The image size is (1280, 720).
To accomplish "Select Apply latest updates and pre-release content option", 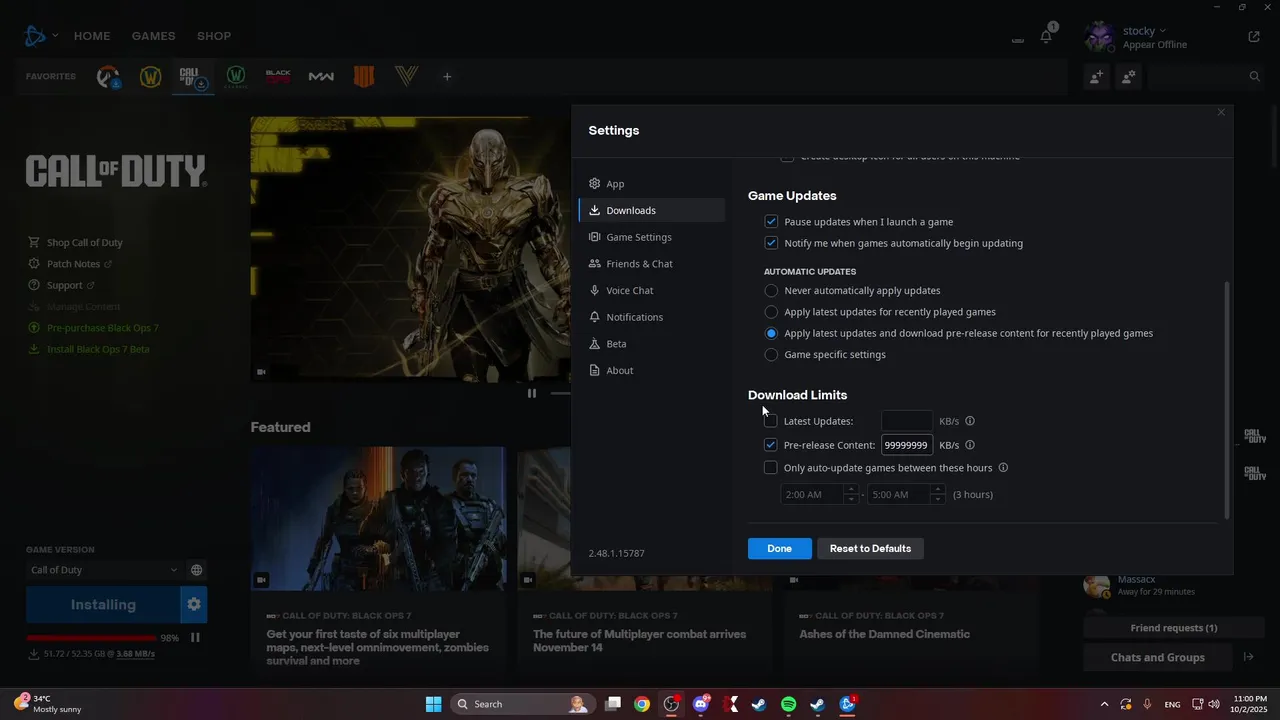I will pos(771,333).
